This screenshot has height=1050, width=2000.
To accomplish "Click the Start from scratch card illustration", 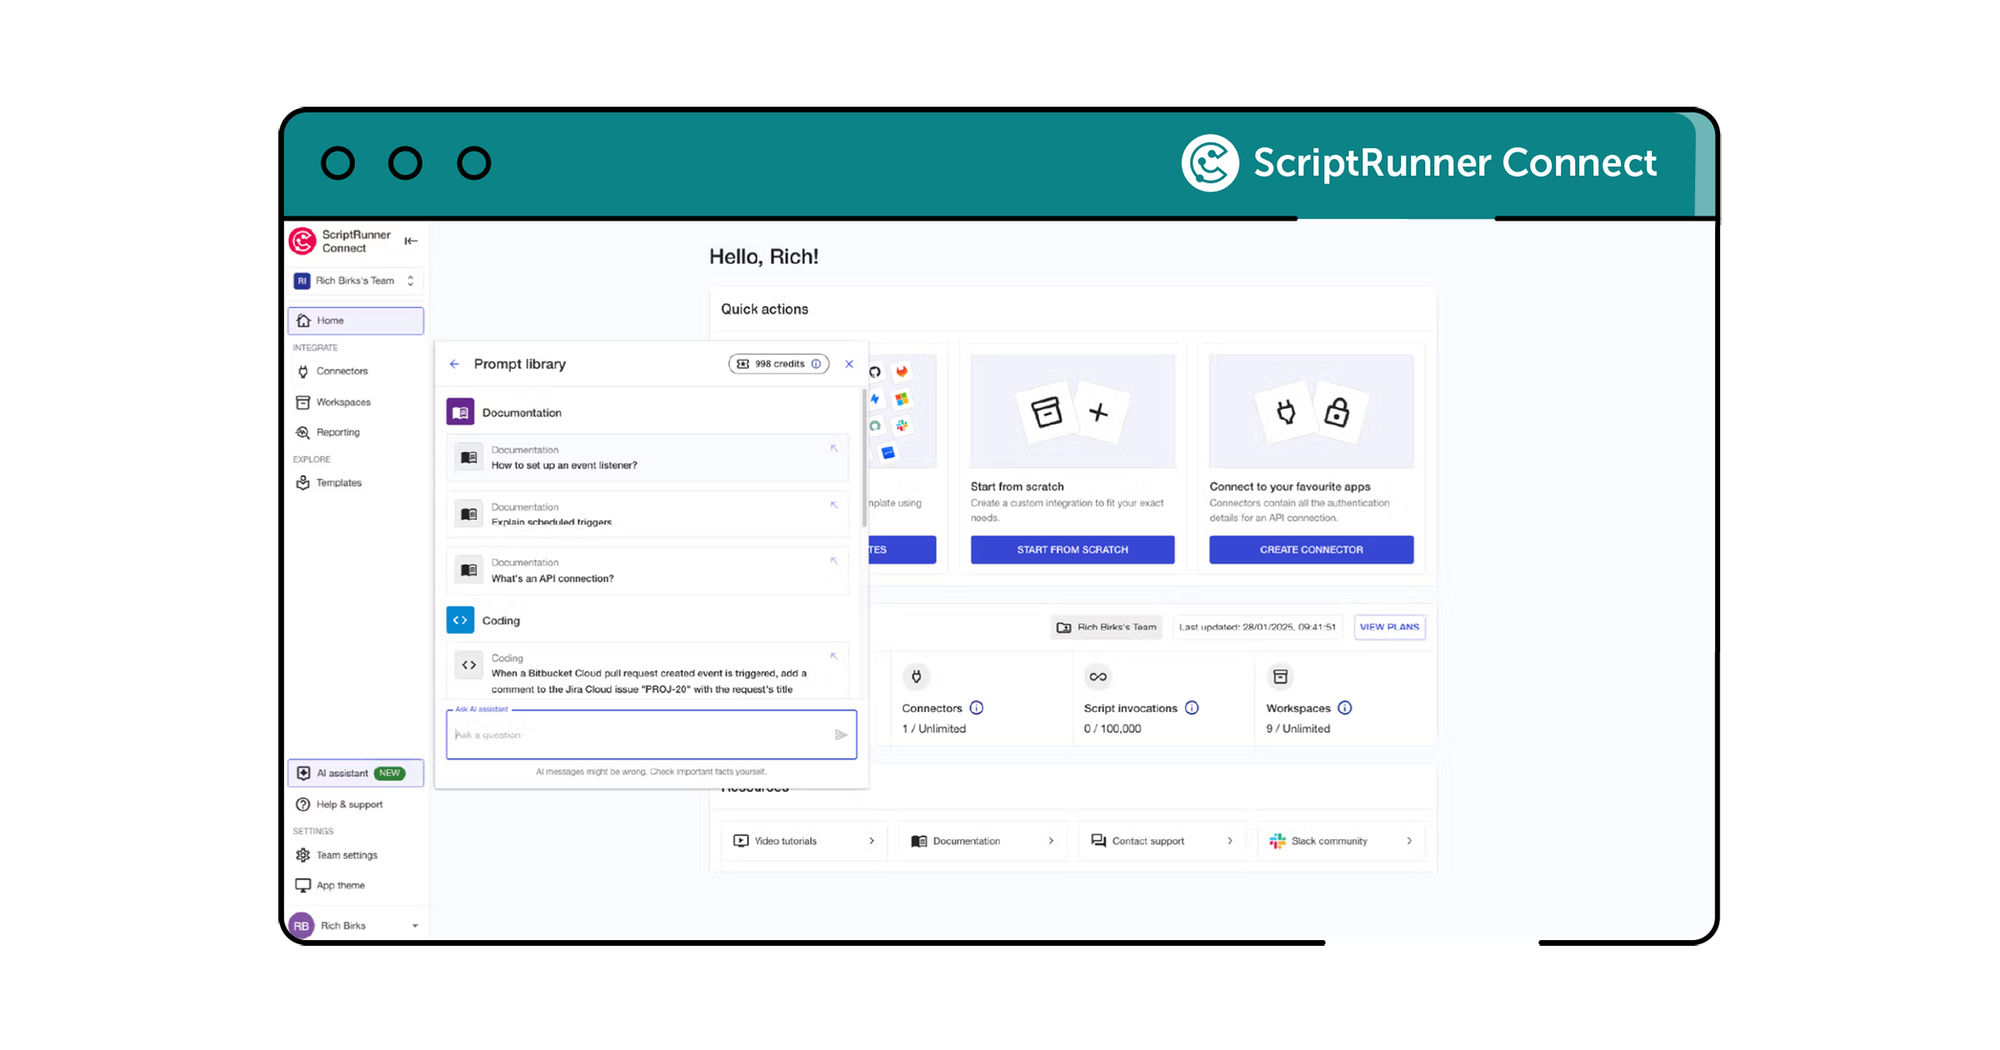I will (x=1072, y=411).
